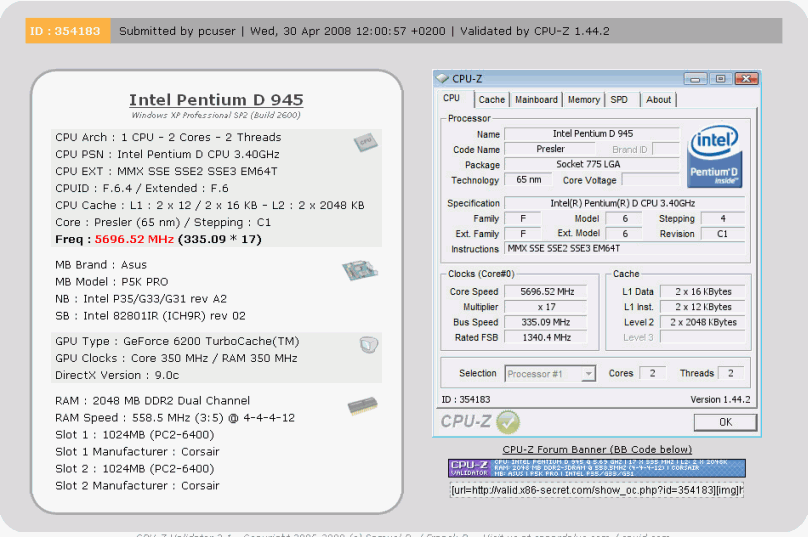Click the Threads count field

tap(730, 373)
